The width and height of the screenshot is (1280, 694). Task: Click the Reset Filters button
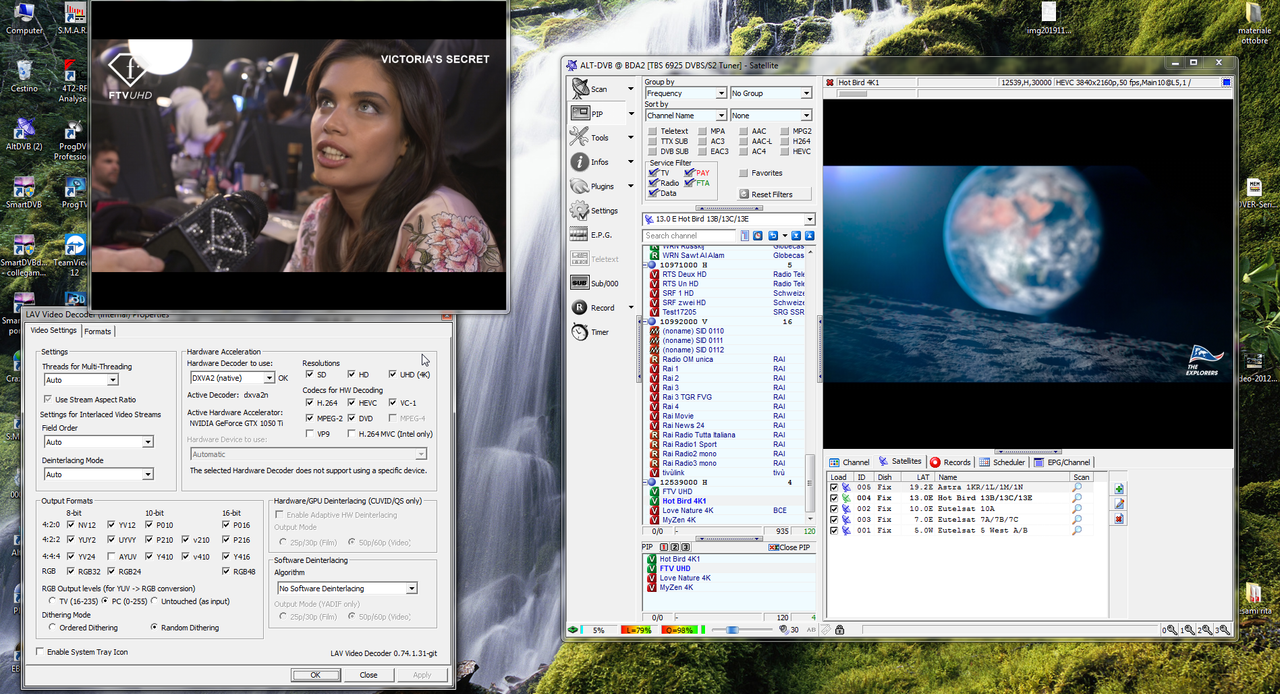tap(775, 194)
